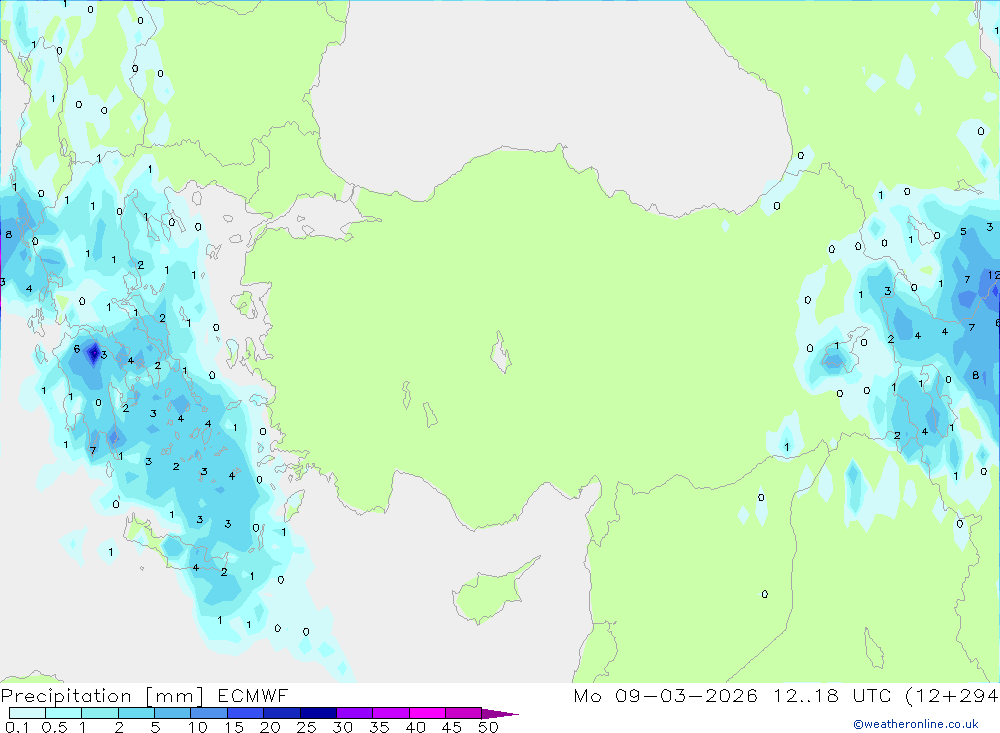Click the "(12+294" forecast offset text
The width and height of the screenshot is (1000, 733).
[x=952, y=696]
